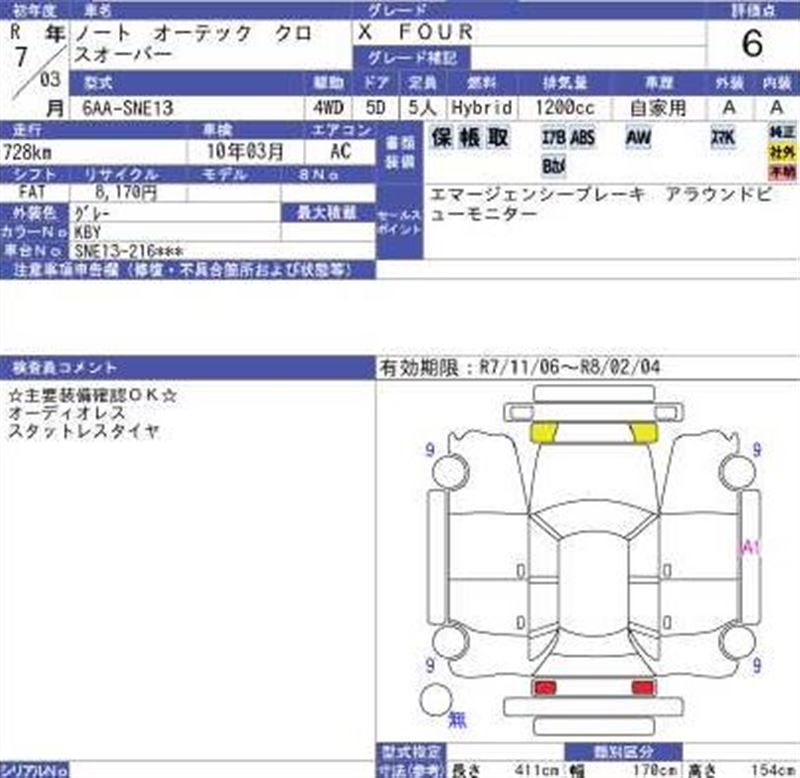Click the 取 document badge
The image size is (800, 778).
click(497, 137)
